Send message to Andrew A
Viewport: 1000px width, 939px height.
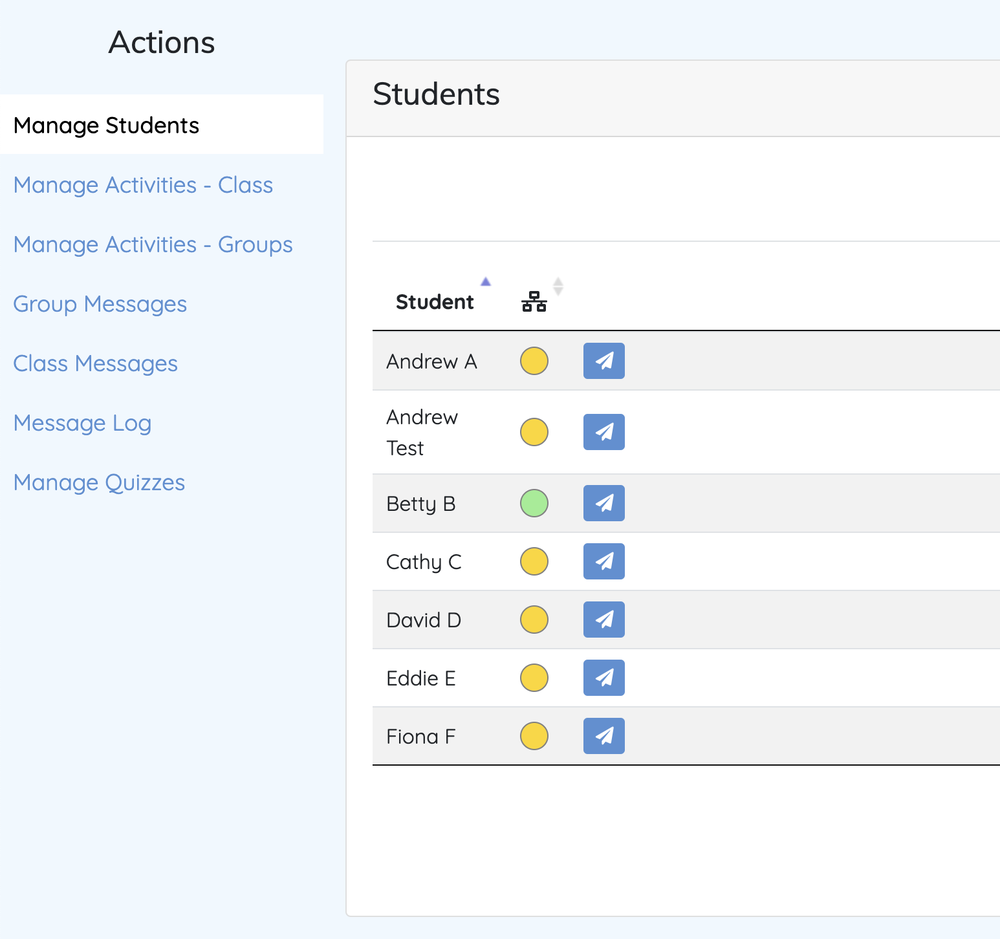603,361
